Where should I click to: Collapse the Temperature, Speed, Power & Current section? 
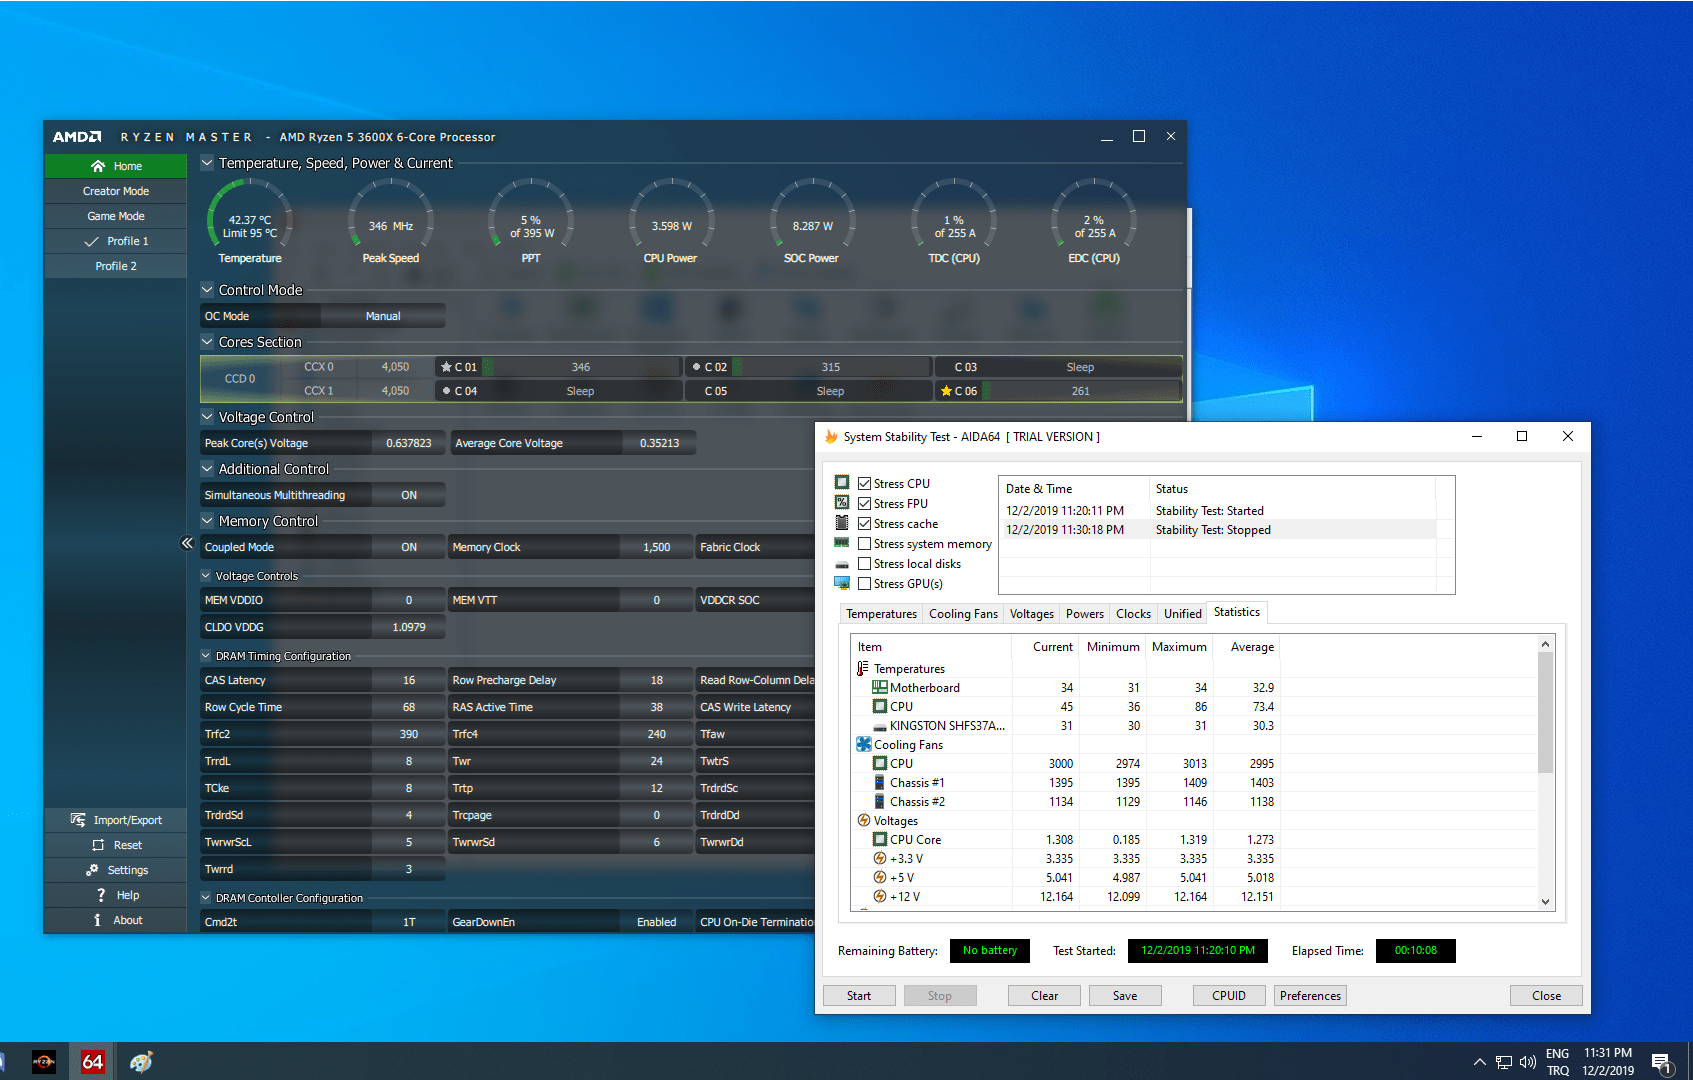click(207, 163)
